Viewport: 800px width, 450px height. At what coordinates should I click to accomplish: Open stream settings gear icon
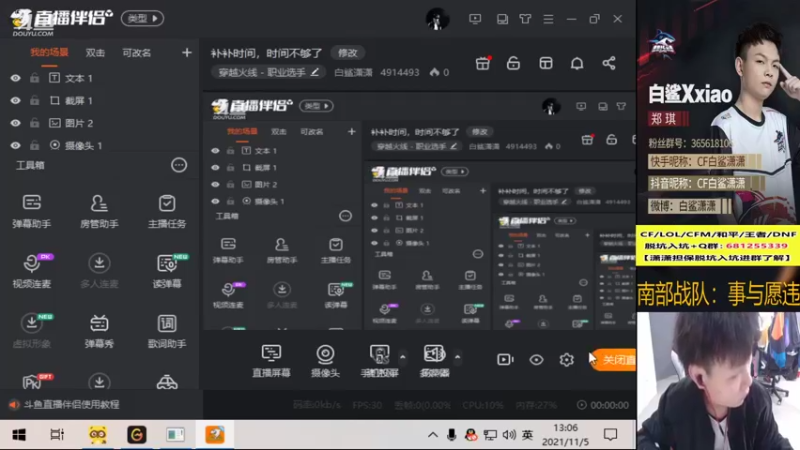[566, 360]
